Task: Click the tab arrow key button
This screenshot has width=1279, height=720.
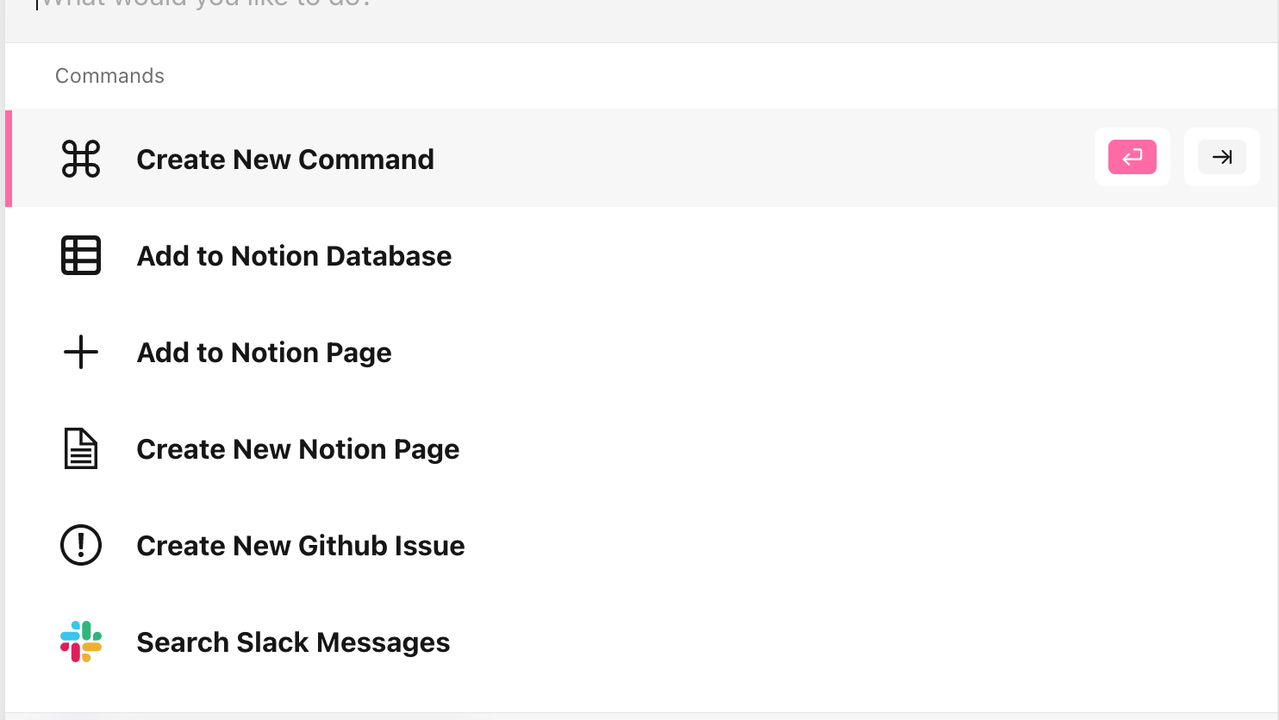Action: 1222,157
